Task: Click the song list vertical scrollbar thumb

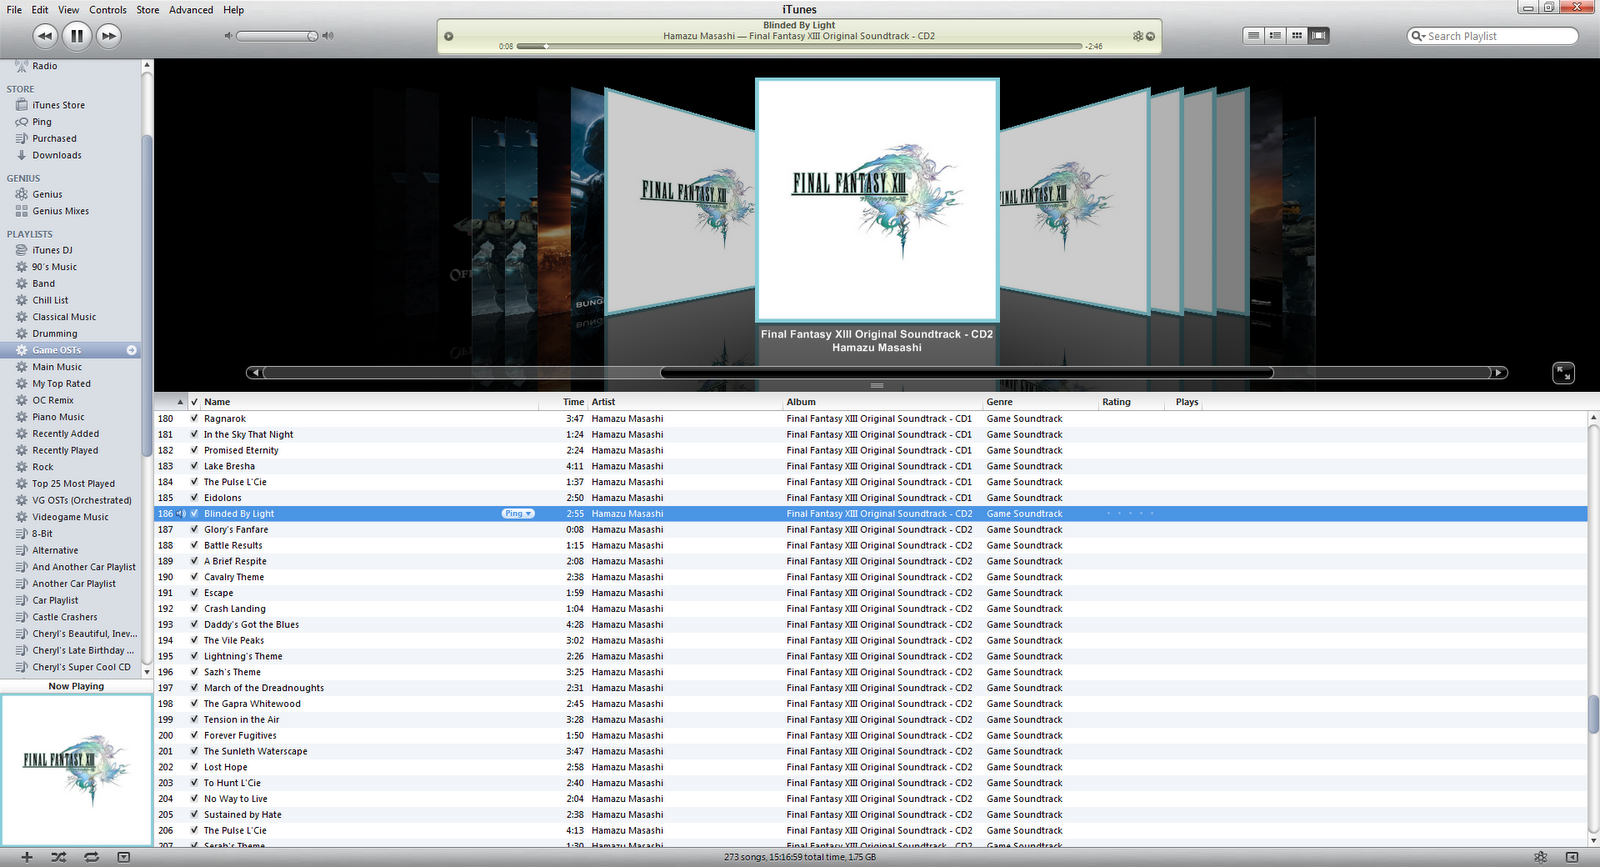Action: [1593, 715]
